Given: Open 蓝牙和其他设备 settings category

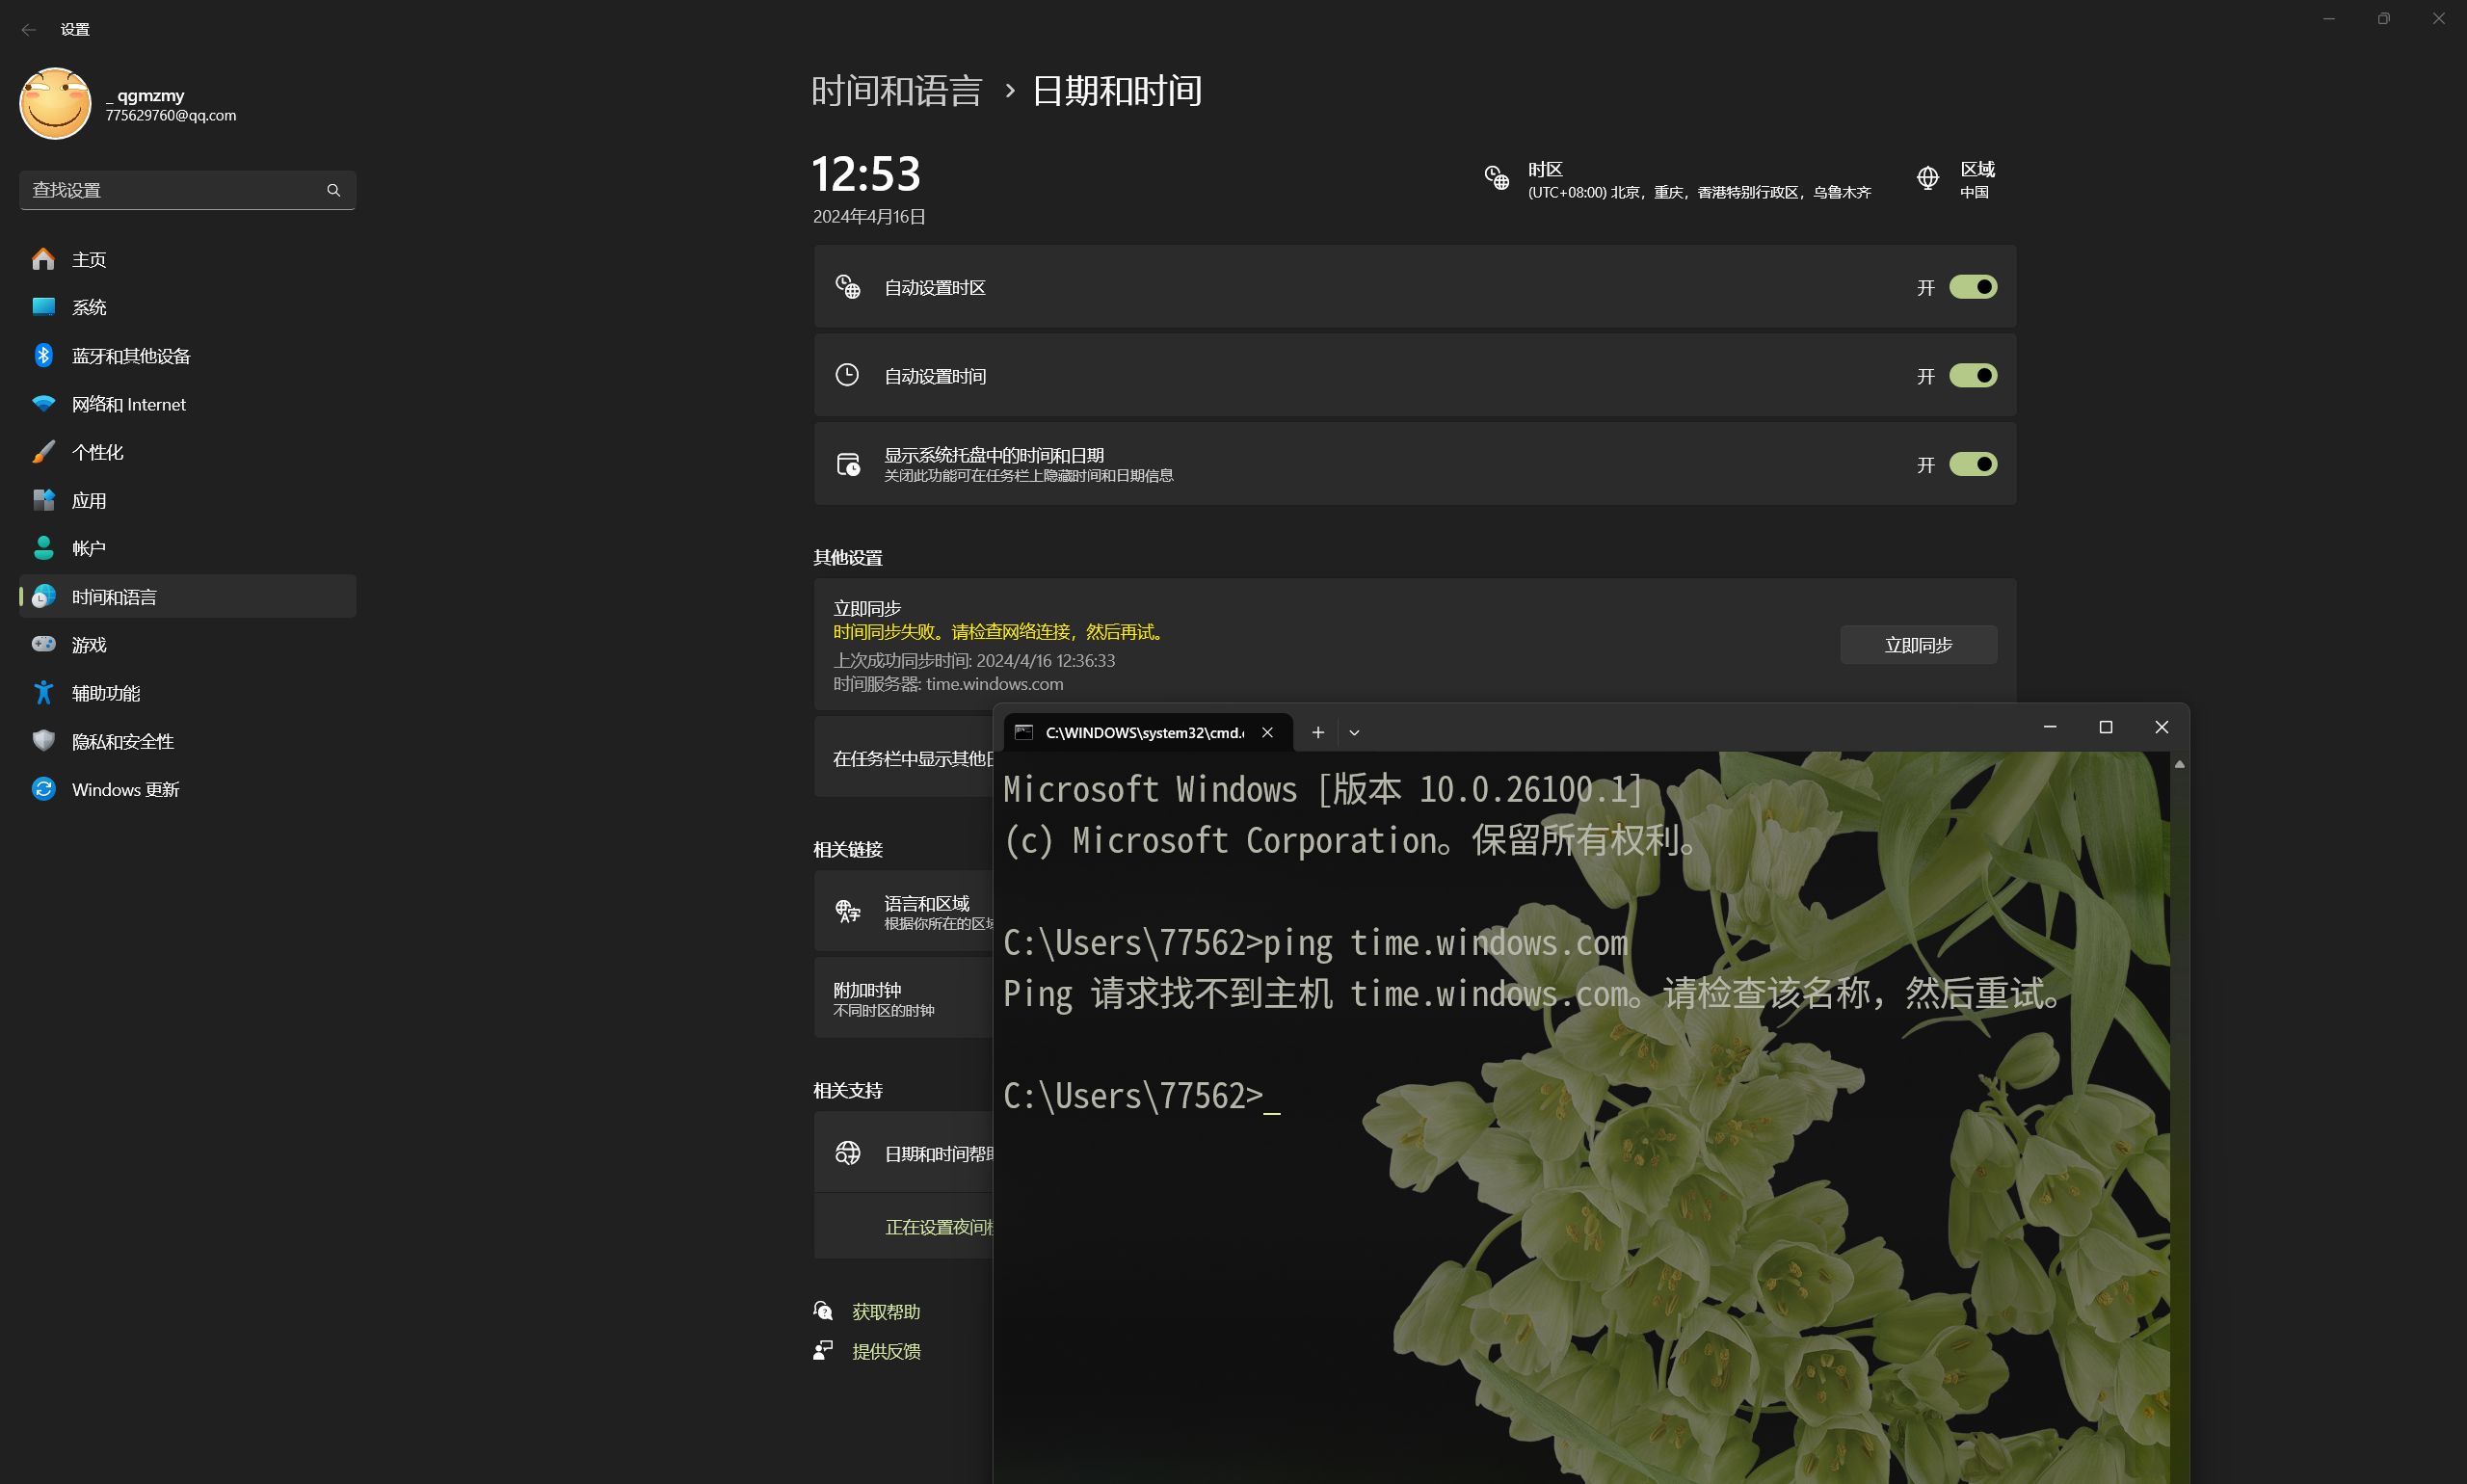Looking at the screenshot, I should [x=187, y=356].
